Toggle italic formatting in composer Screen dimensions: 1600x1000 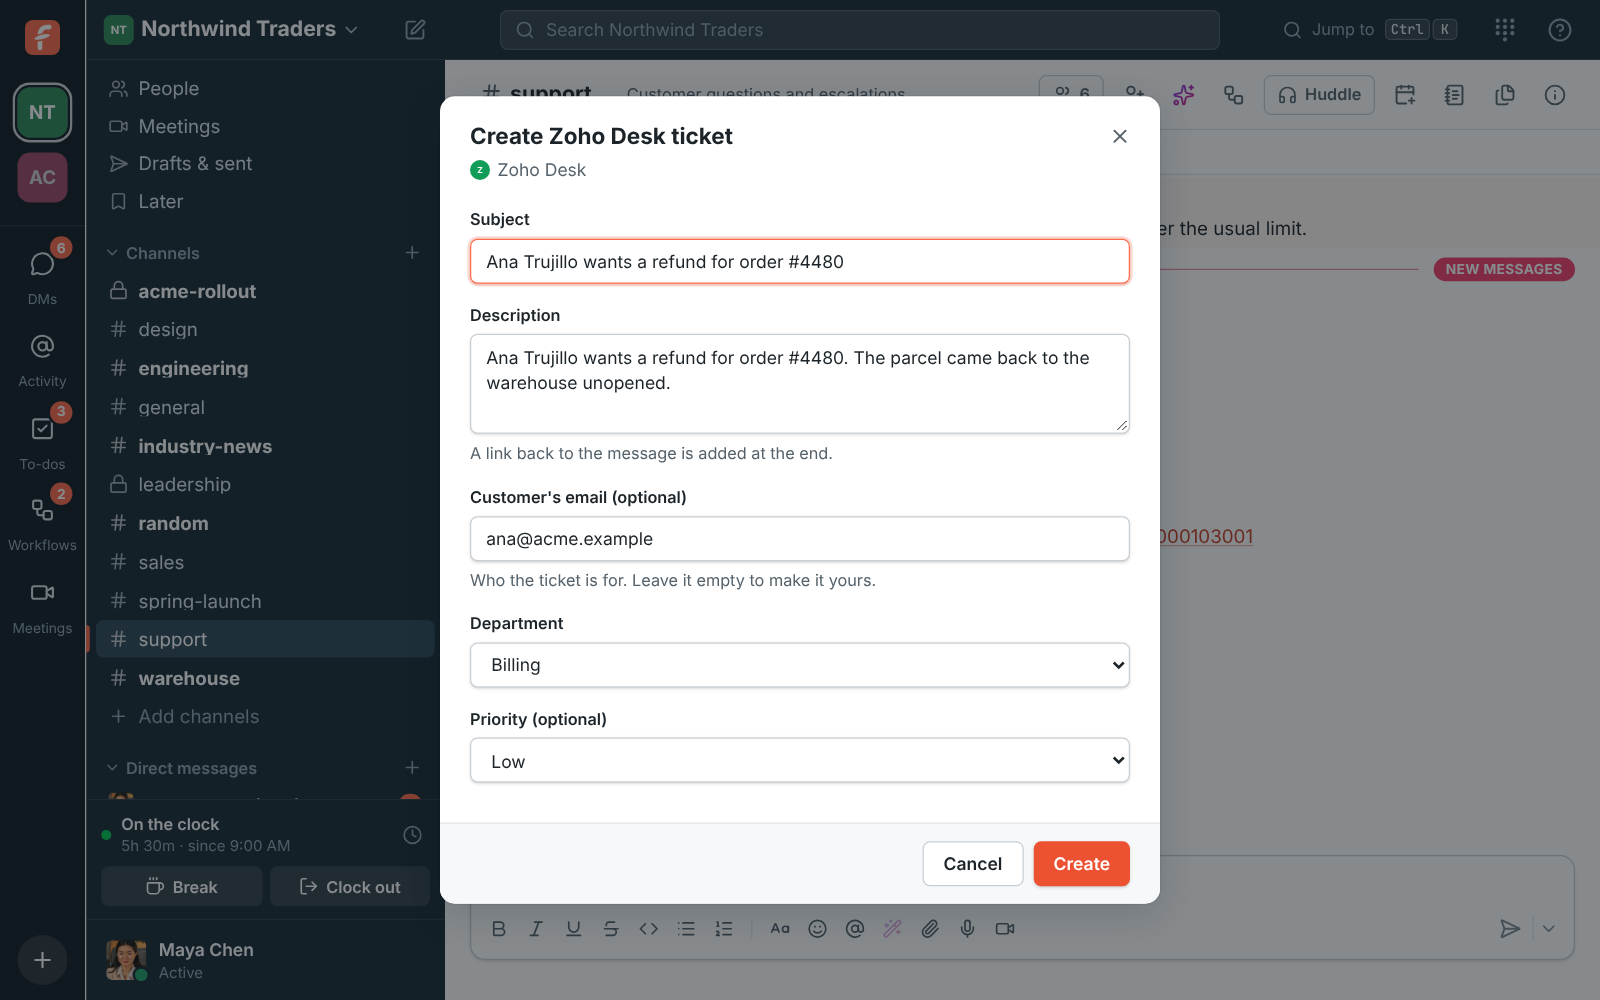coord(536,929)
